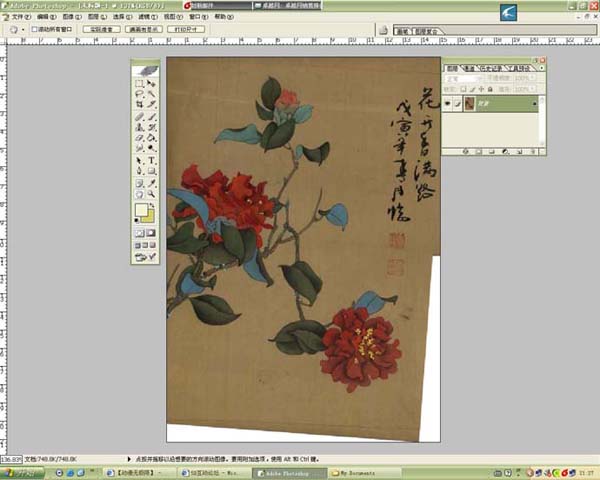Switch to Full Screen mode

152,245
